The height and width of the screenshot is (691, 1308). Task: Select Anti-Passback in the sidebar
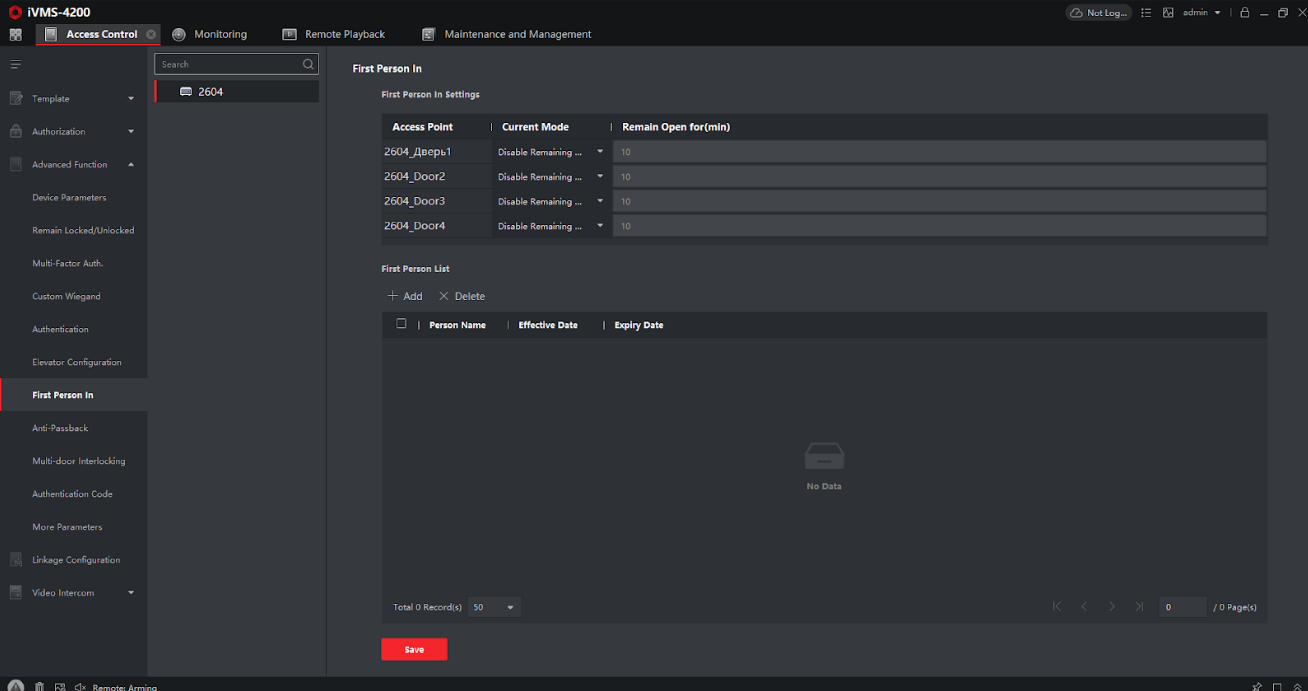point(60,428)
